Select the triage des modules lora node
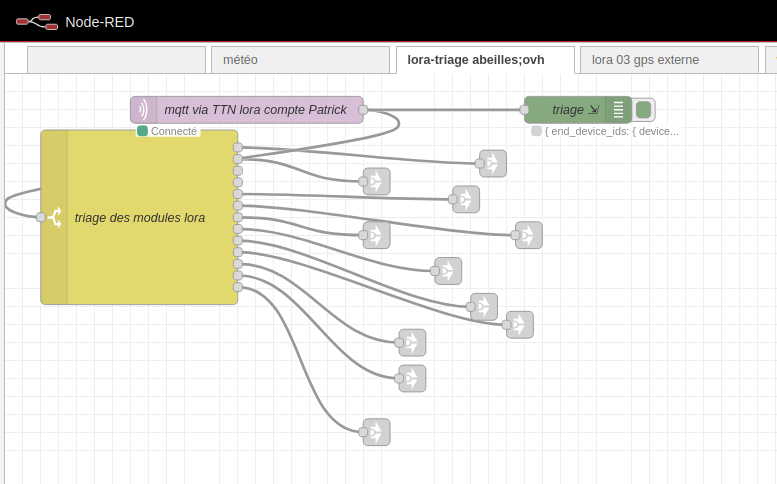The height and width of the screenshot is (484, 777). pyautogui.click(x=150, y=217)
